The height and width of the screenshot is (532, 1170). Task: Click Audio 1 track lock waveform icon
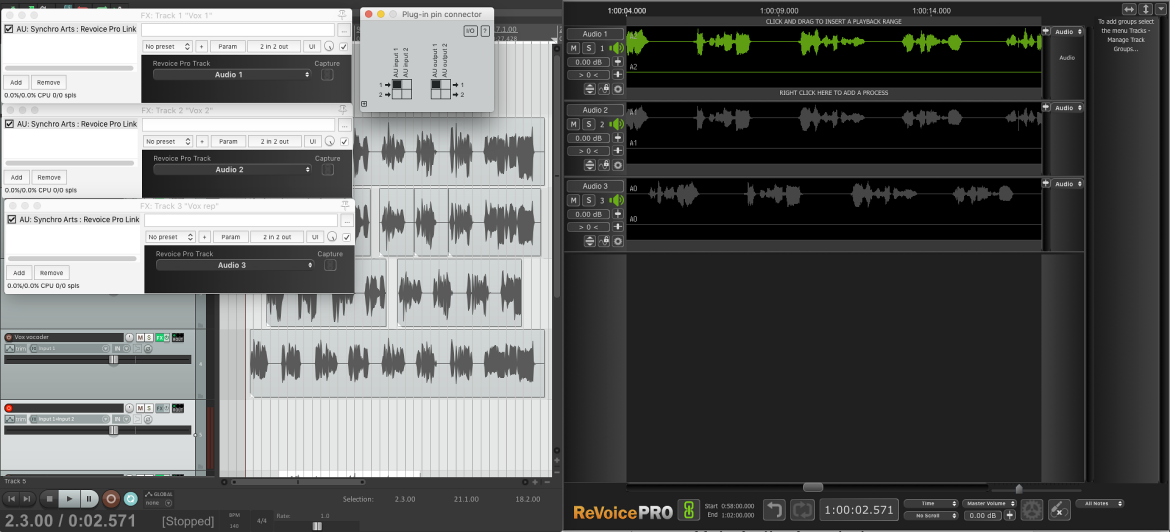[604, 89]
